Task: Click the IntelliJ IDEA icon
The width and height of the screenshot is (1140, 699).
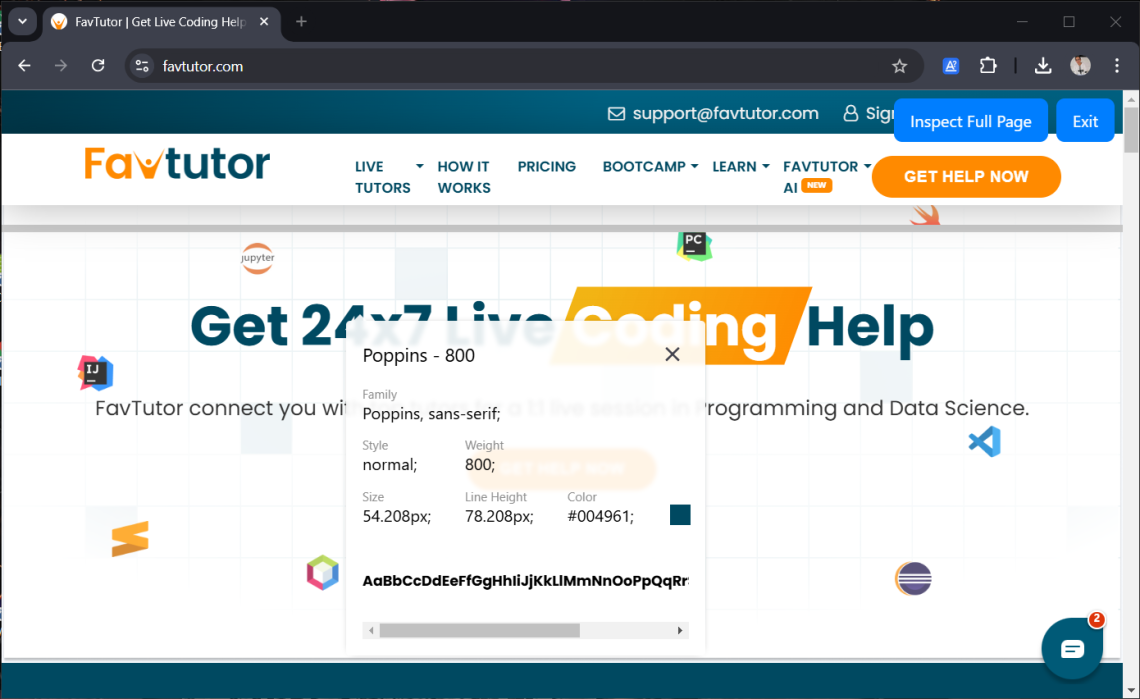Action: coord(95,371)
